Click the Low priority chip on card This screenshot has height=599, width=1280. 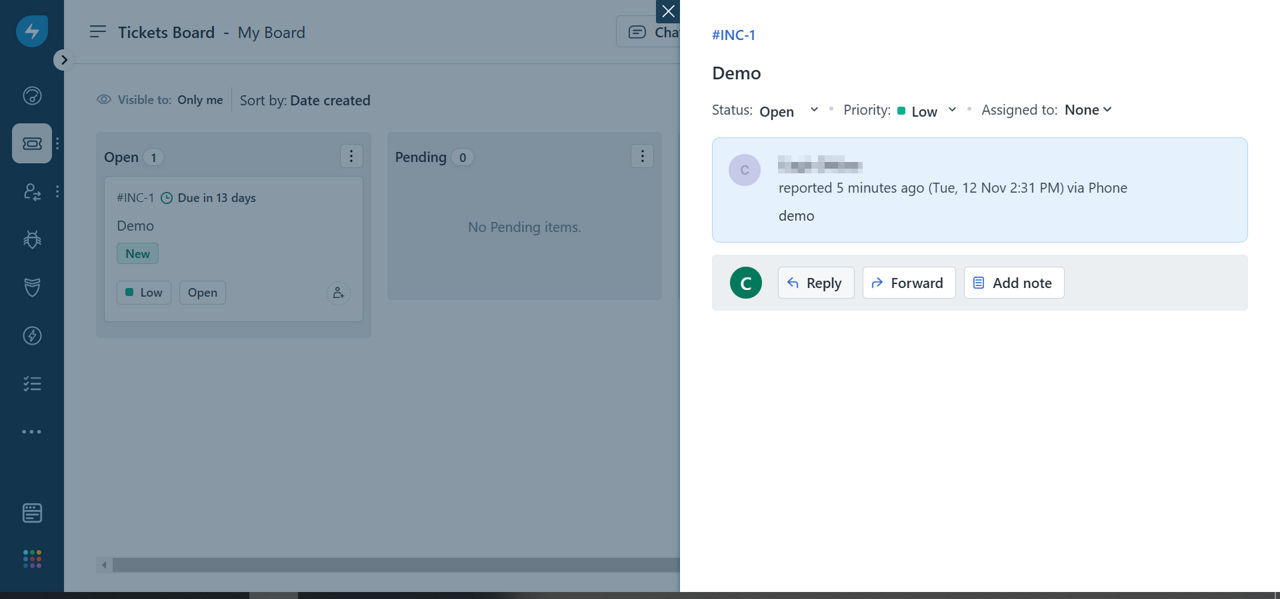pos(144,293)
